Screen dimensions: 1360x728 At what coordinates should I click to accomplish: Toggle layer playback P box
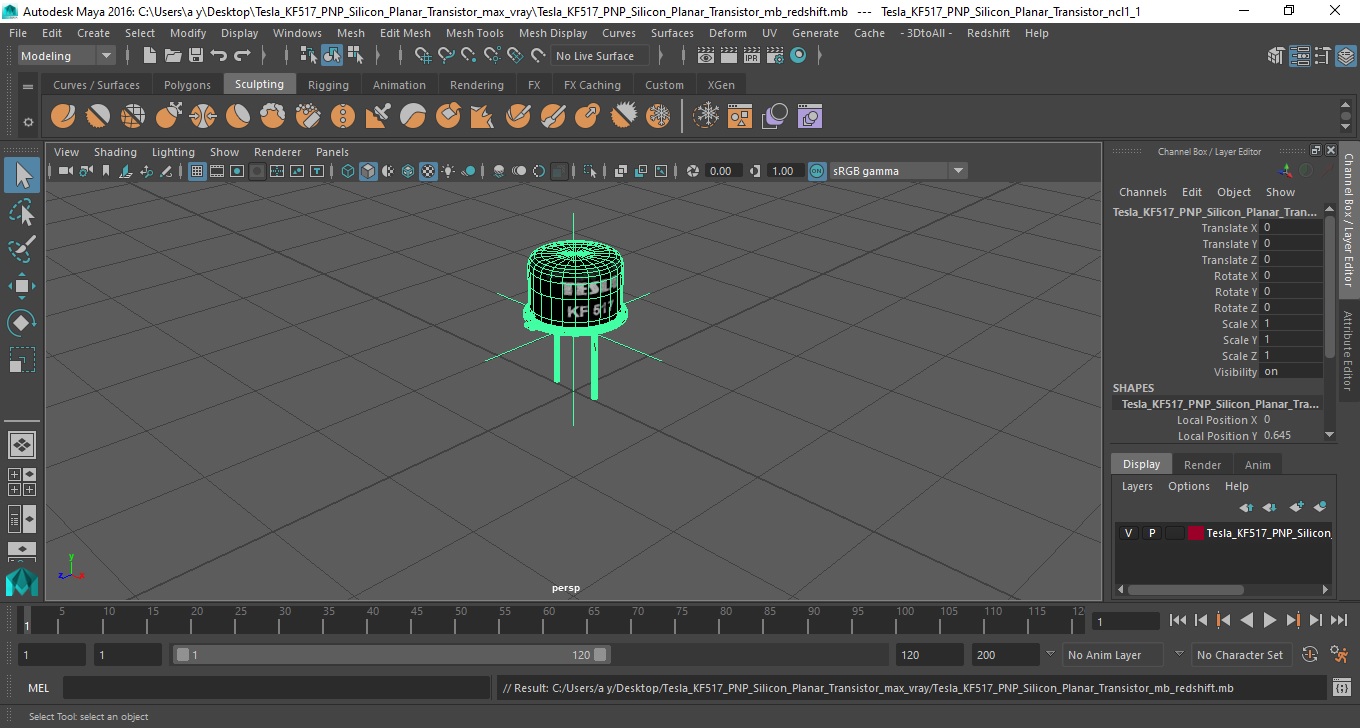point(1152,533)
